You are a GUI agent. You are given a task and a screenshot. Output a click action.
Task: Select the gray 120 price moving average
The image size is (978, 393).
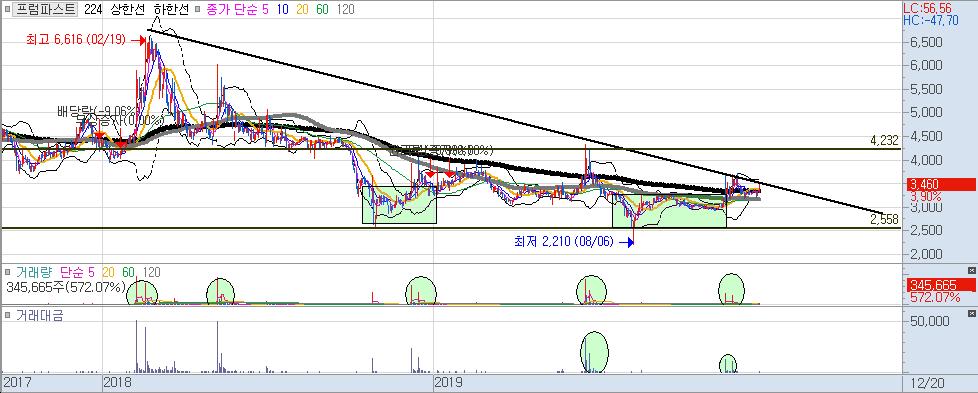pyautogui.click(x=345, y=9)
